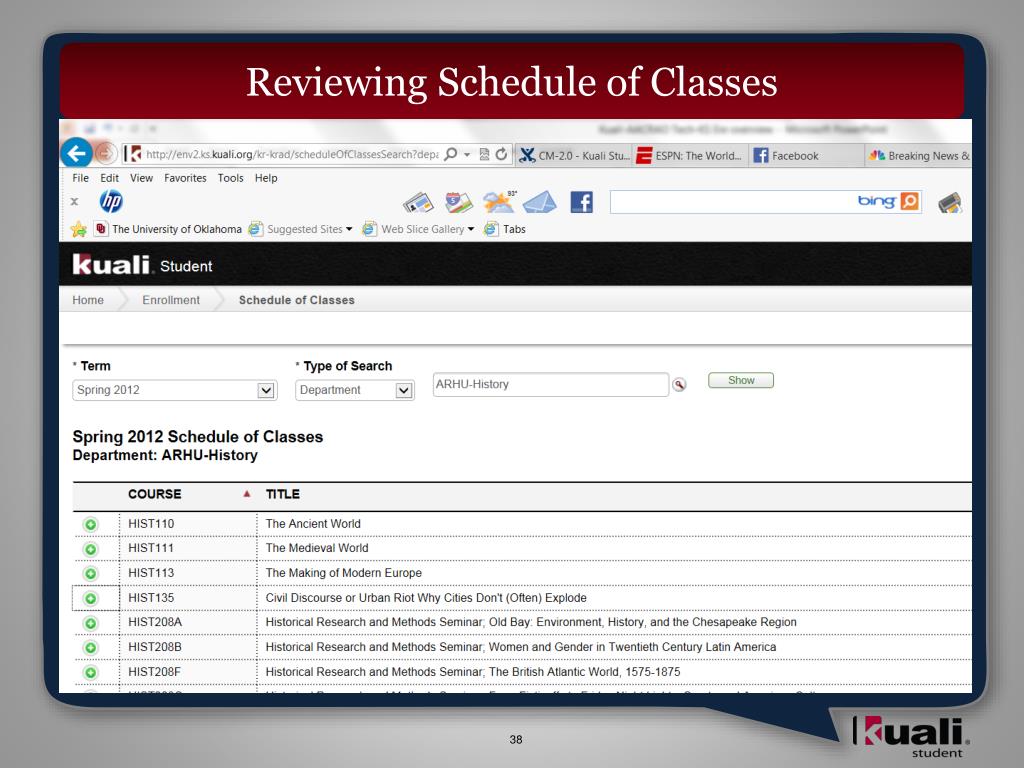This screenshot has height=768, width=1024.
Task: Expand the HIST110 course row
Action: pyautogui.click(x=91, y=524)
